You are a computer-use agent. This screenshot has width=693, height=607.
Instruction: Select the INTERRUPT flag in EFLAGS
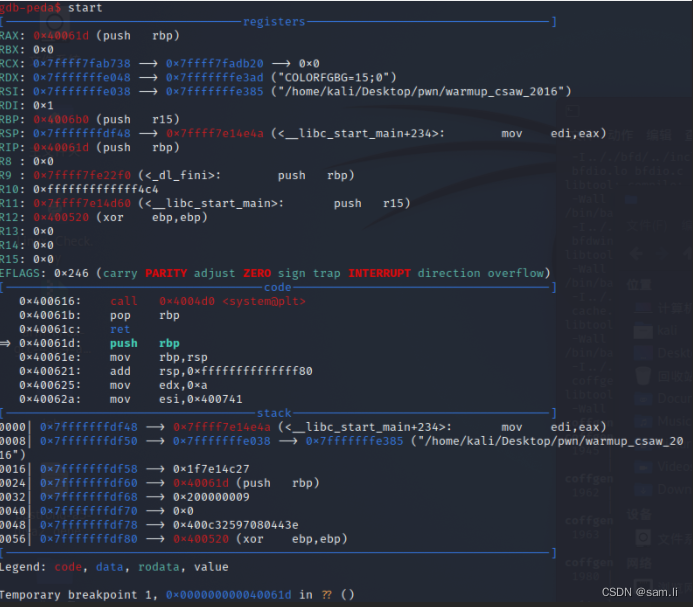pyautogui.click(x=379, y=273)
